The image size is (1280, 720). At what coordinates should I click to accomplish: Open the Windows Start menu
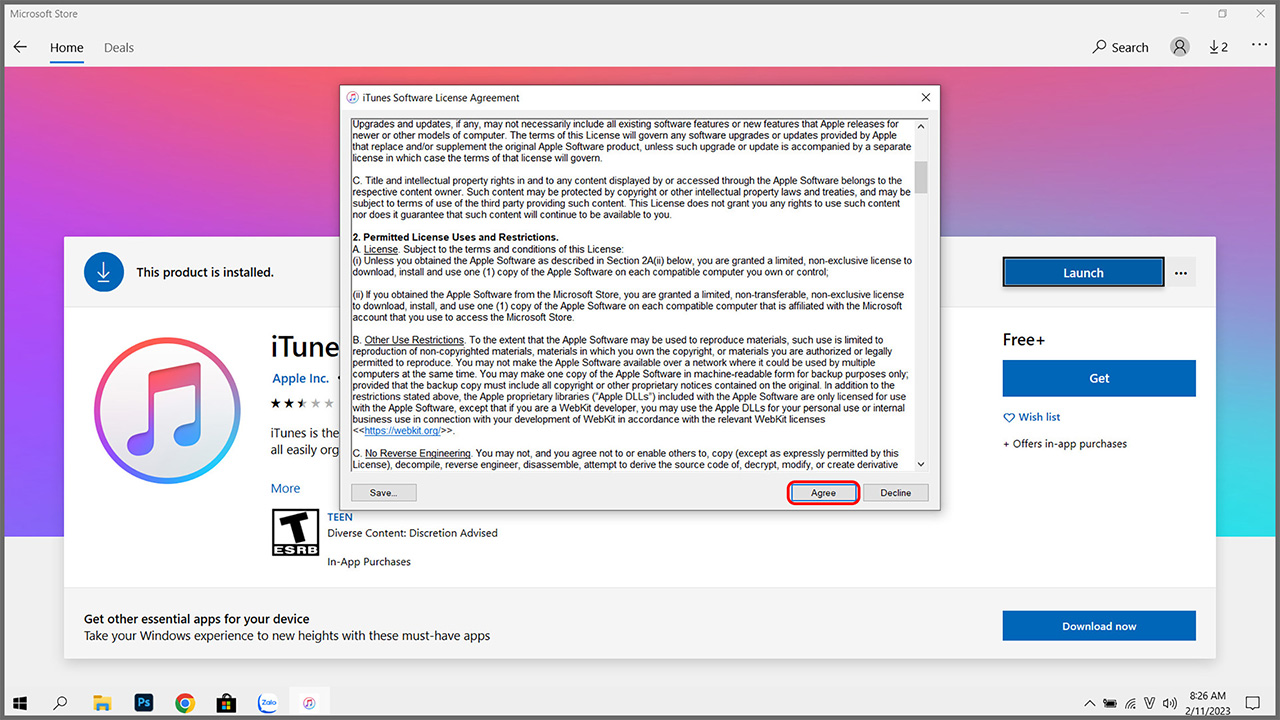(x=20, y=703)
